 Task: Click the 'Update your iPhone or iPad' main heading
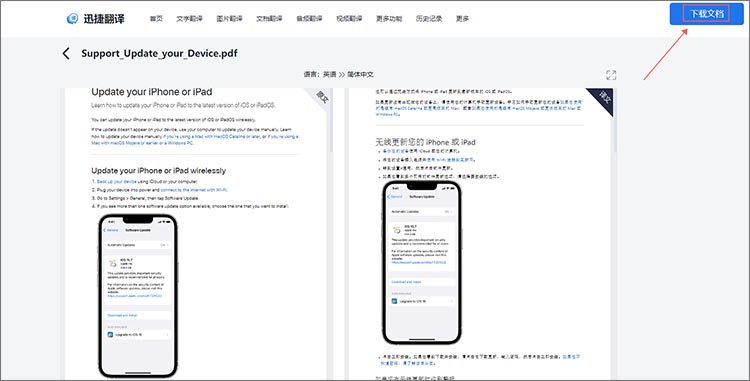click(152, 92)
